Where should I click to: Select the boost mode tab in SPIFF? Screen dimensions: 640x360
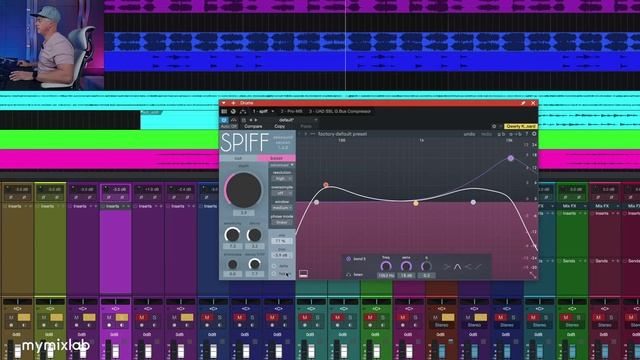tap(276, 158)
